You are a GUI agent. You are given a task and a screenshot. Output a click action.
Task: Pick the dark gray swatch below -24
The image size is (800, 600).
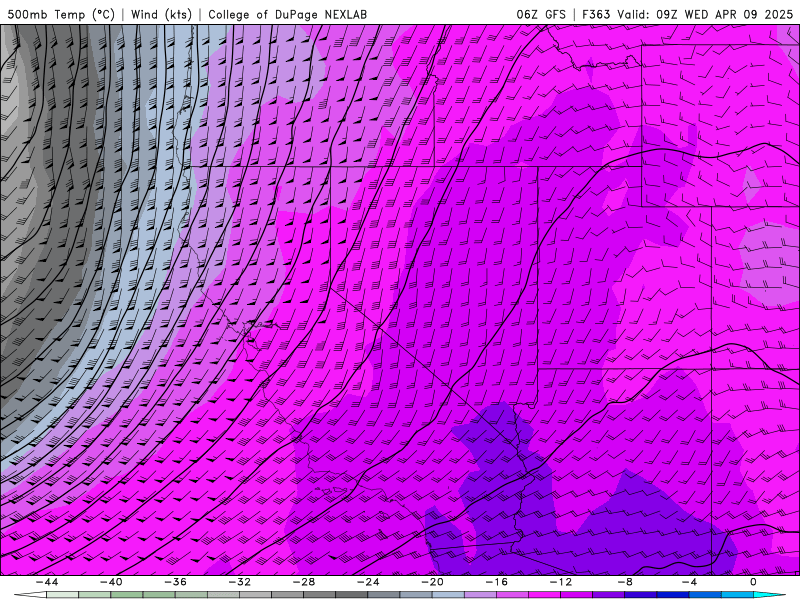pyautogui.click(x=352, y=595)
